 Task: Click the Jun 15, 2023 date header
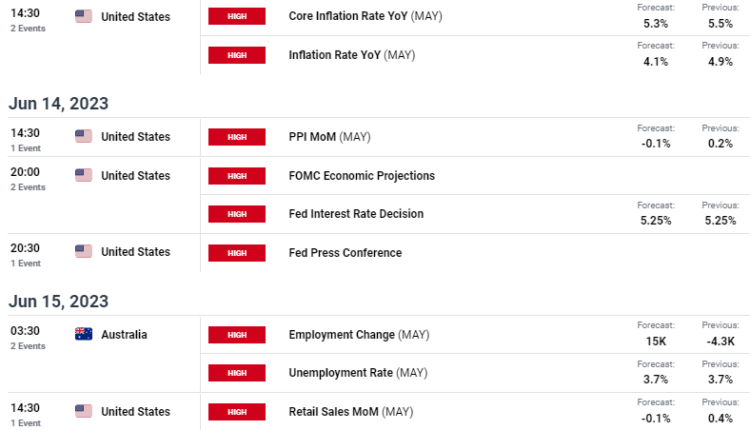tap(59, 301)
